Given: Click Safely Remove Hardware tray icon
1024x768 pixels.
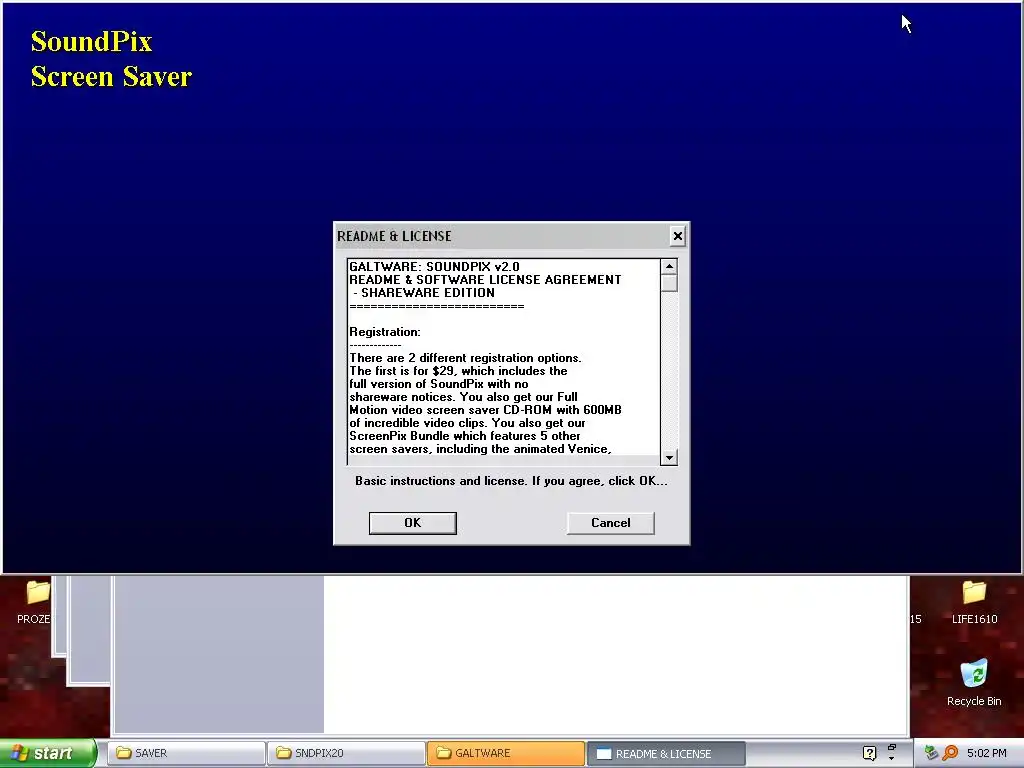Looking at the screenshot, I should coord(931,753).
